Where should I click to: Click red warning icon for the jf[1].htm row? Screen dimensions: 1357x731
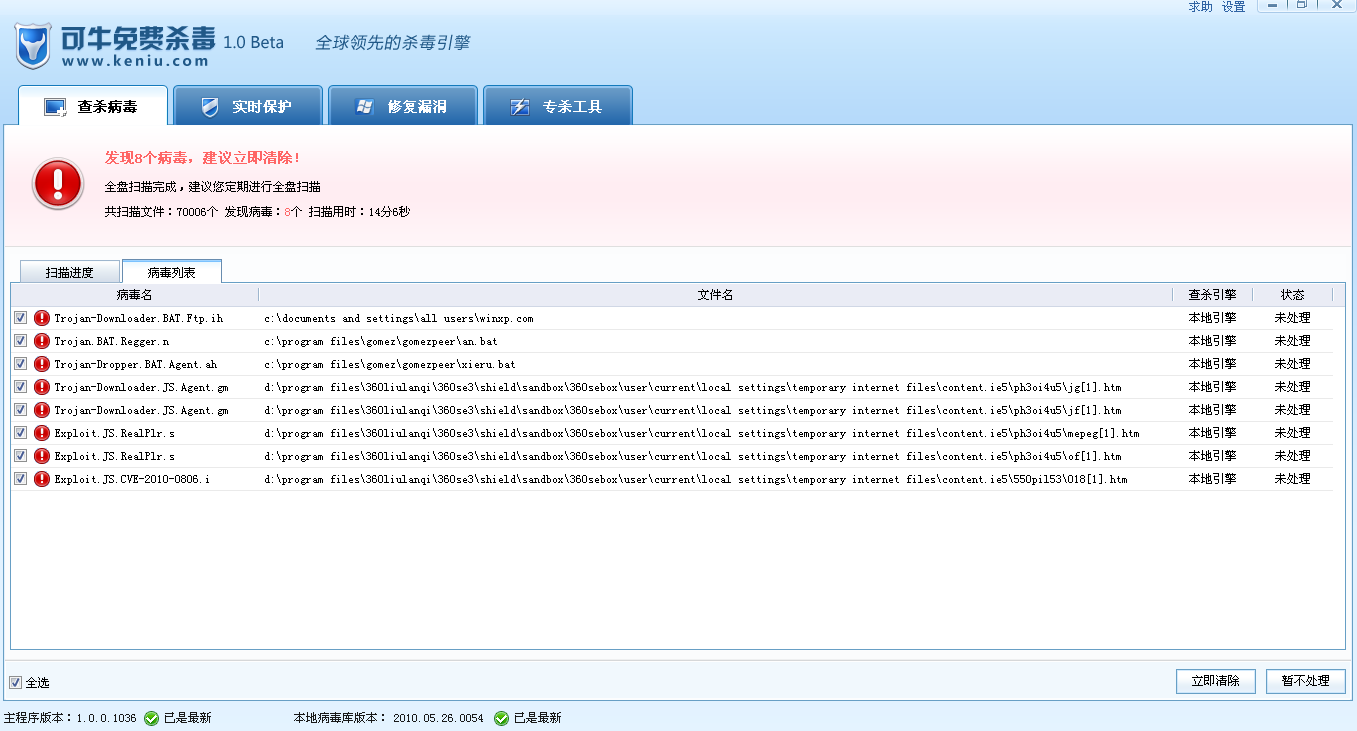(41, 410)
